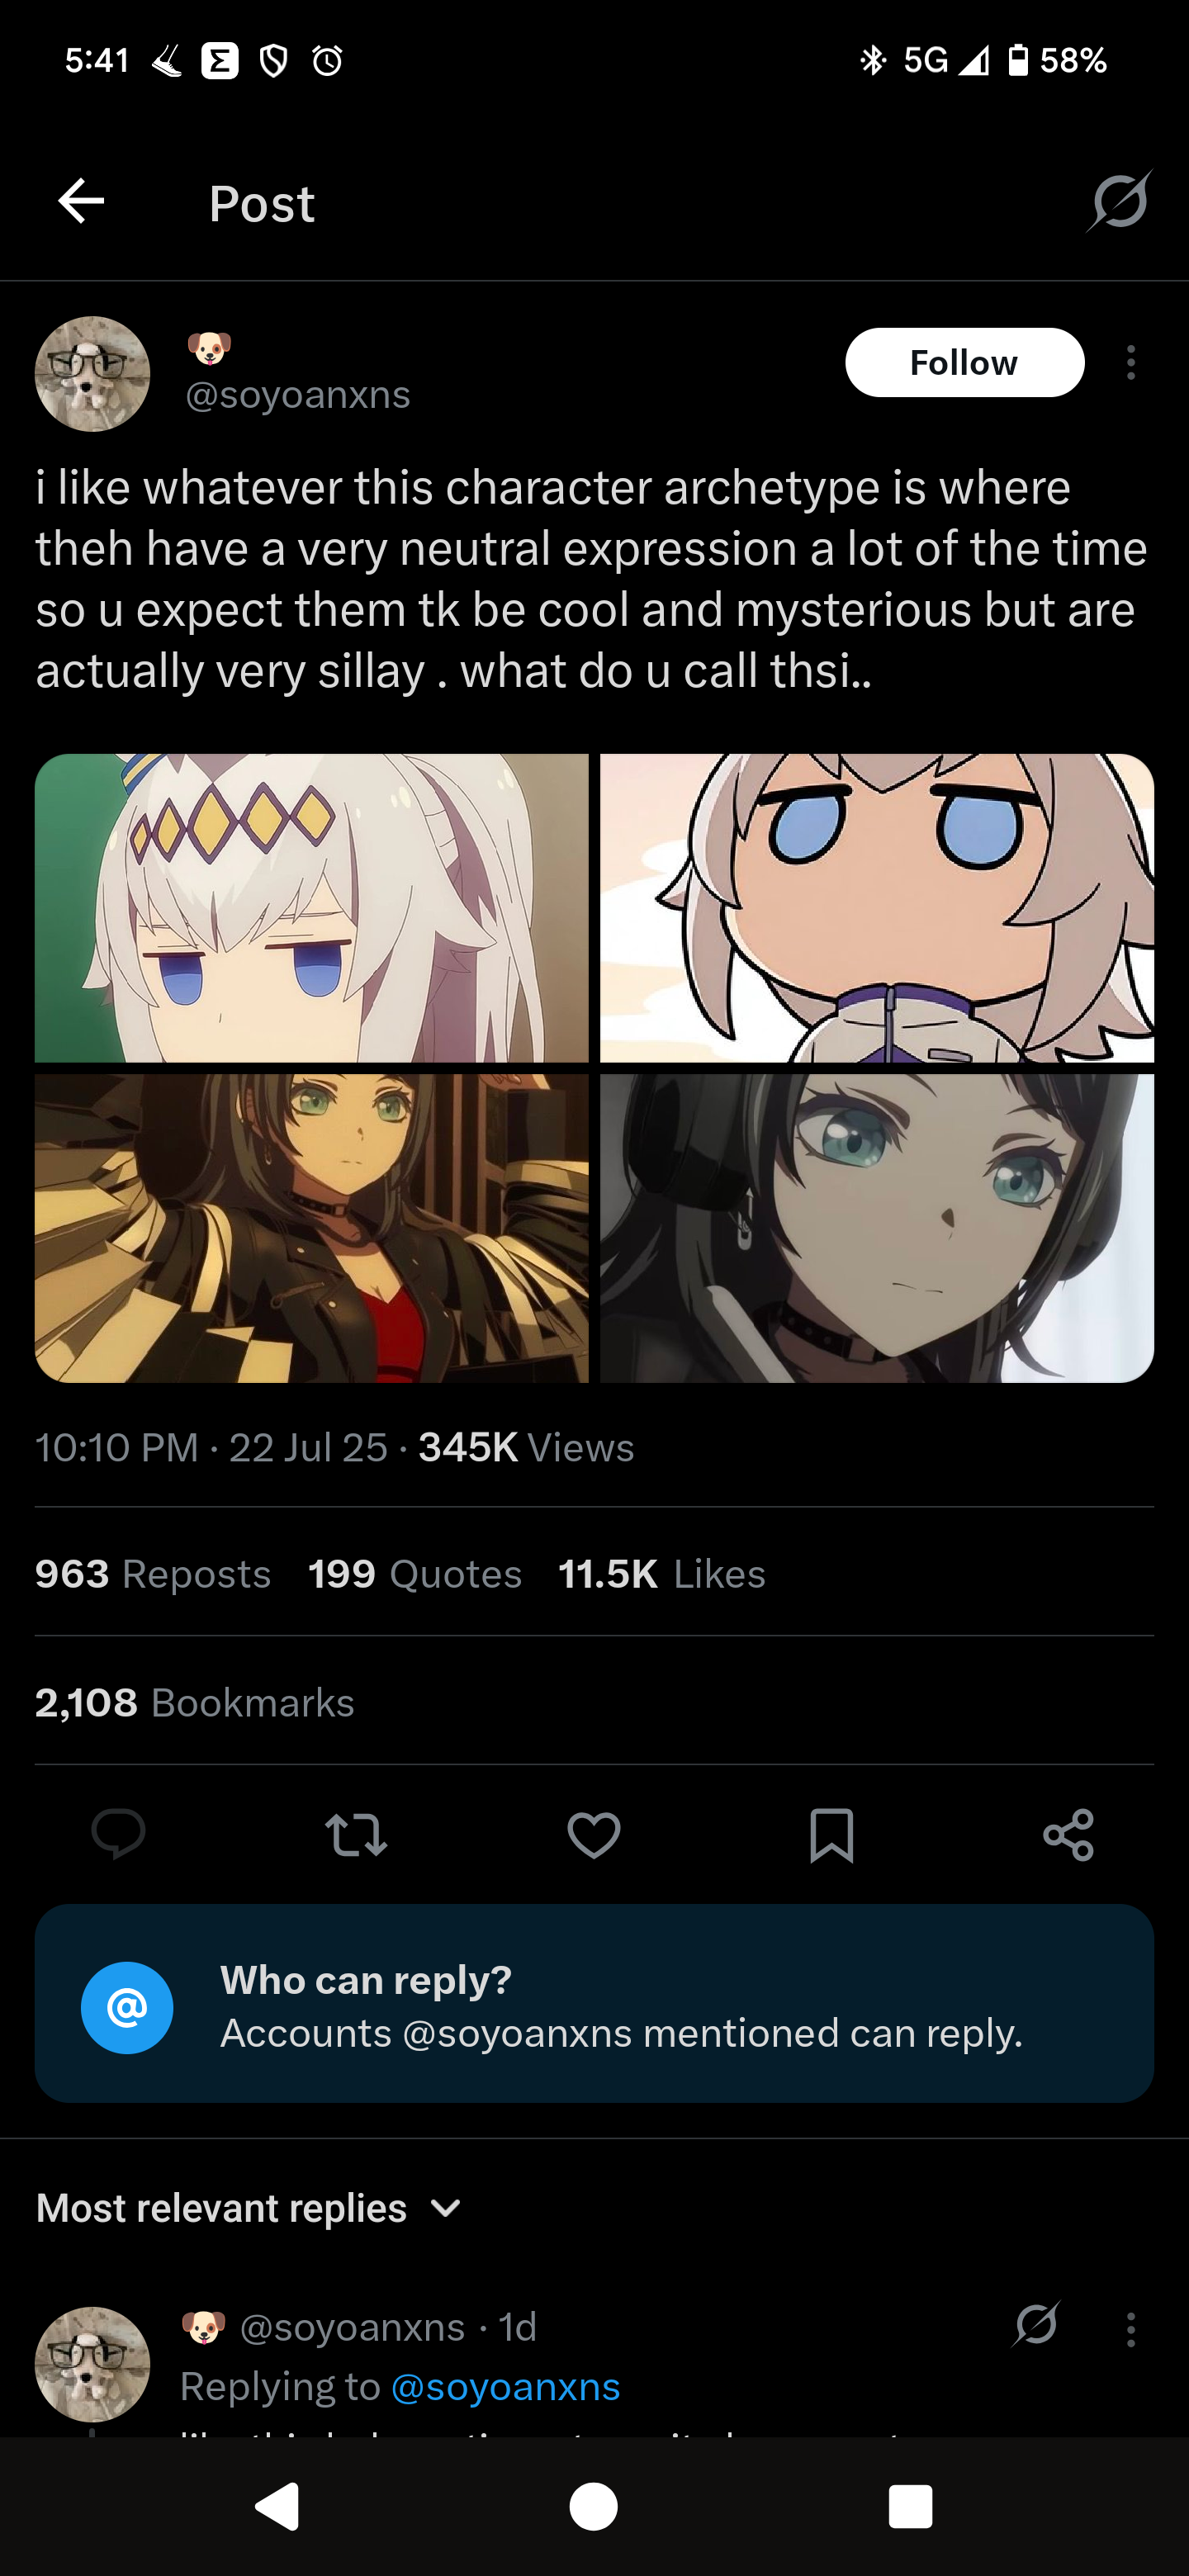Open the white-haired character image
Screen dimensions: 1189x2576
click(312, 908)
